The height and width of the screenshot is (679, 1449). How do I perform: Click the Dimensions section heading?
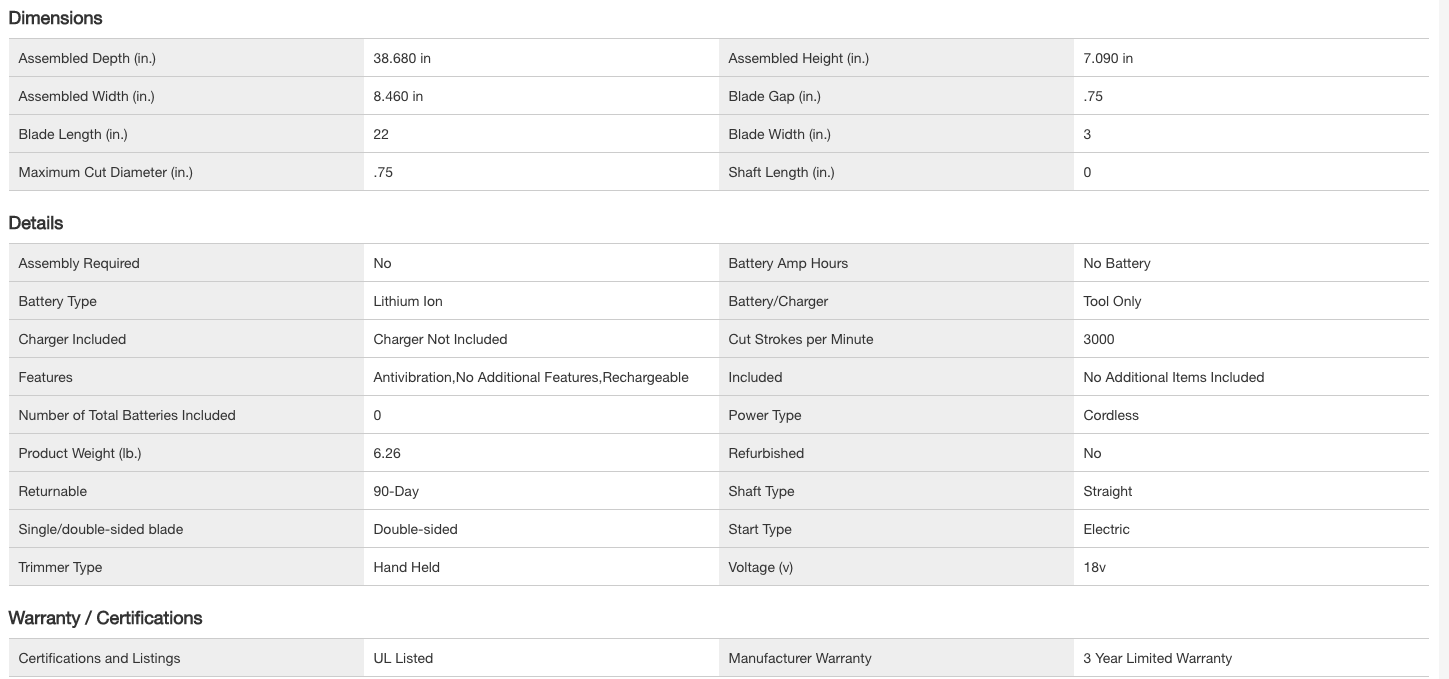(55, 18)
